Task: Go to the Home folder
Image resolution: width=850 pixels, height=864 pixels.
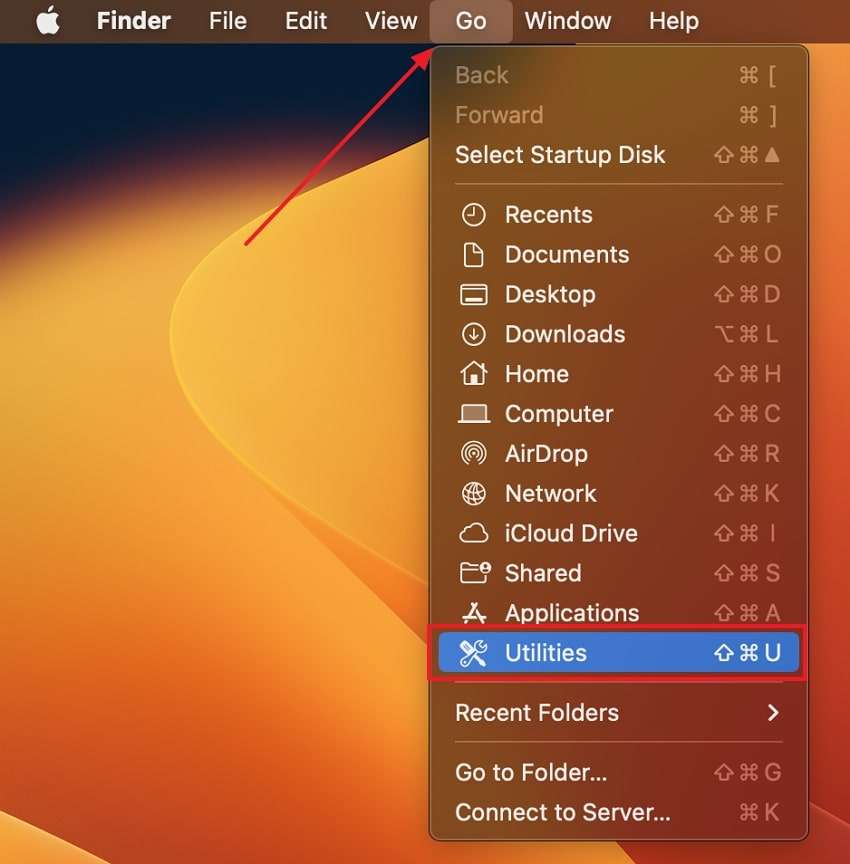Action: 618,374
